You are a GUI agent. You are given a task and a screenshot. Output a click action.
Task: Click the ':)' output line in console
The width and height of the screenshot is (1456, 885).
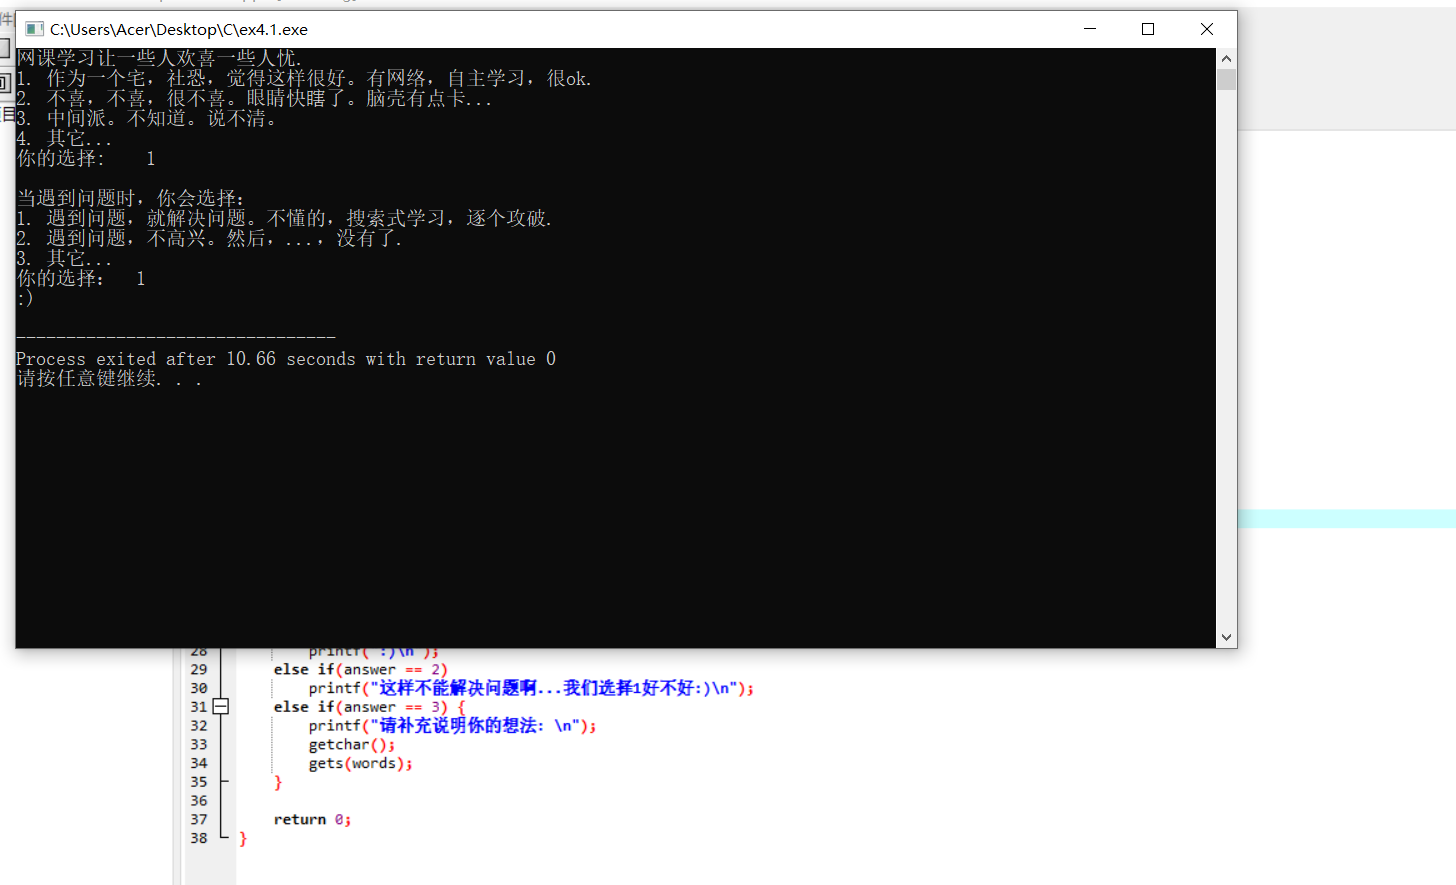tap(25, 299)
